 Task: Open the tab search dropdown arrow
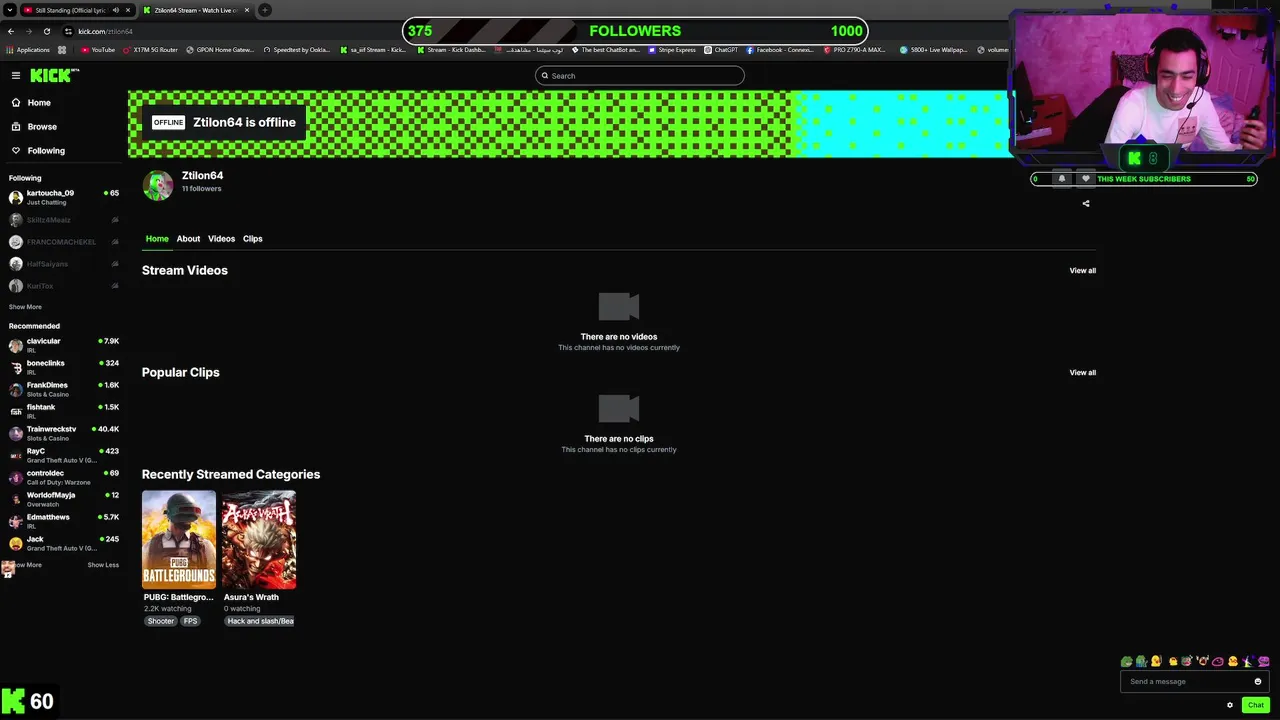pos(9,10)
